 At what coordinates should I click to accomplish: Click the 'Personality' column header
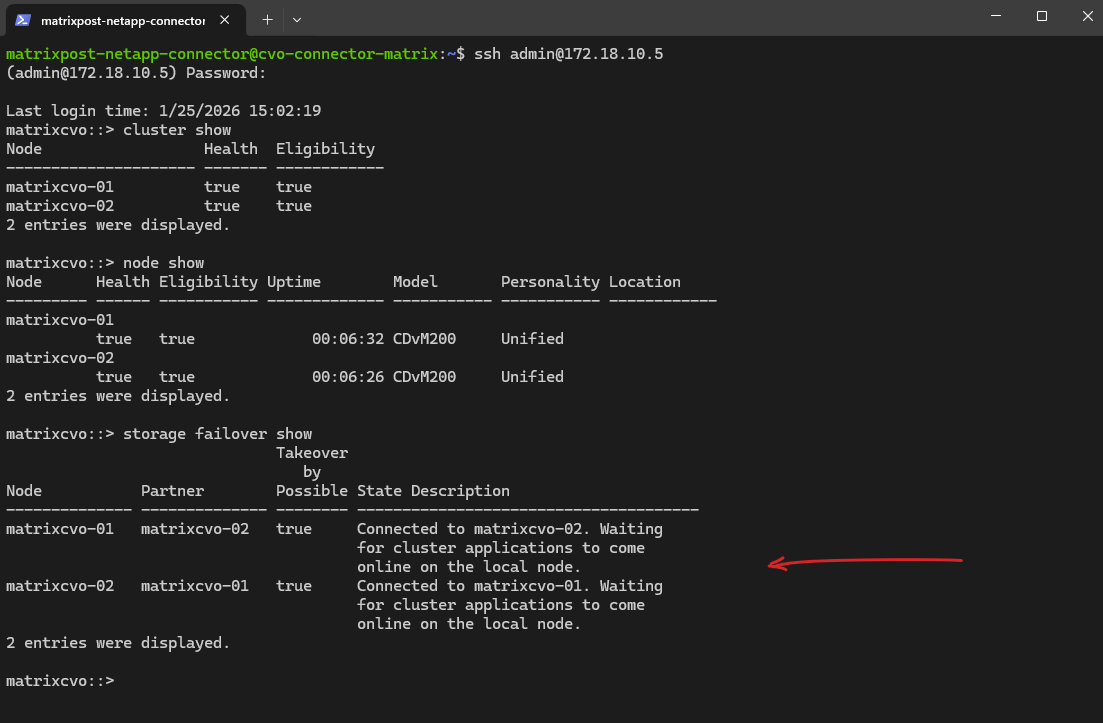click(x=550, y=282)
